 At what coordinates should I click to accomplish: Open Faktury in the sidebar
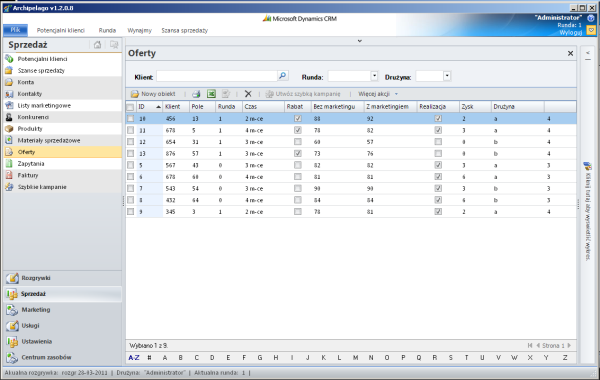(x=62, y=175)
